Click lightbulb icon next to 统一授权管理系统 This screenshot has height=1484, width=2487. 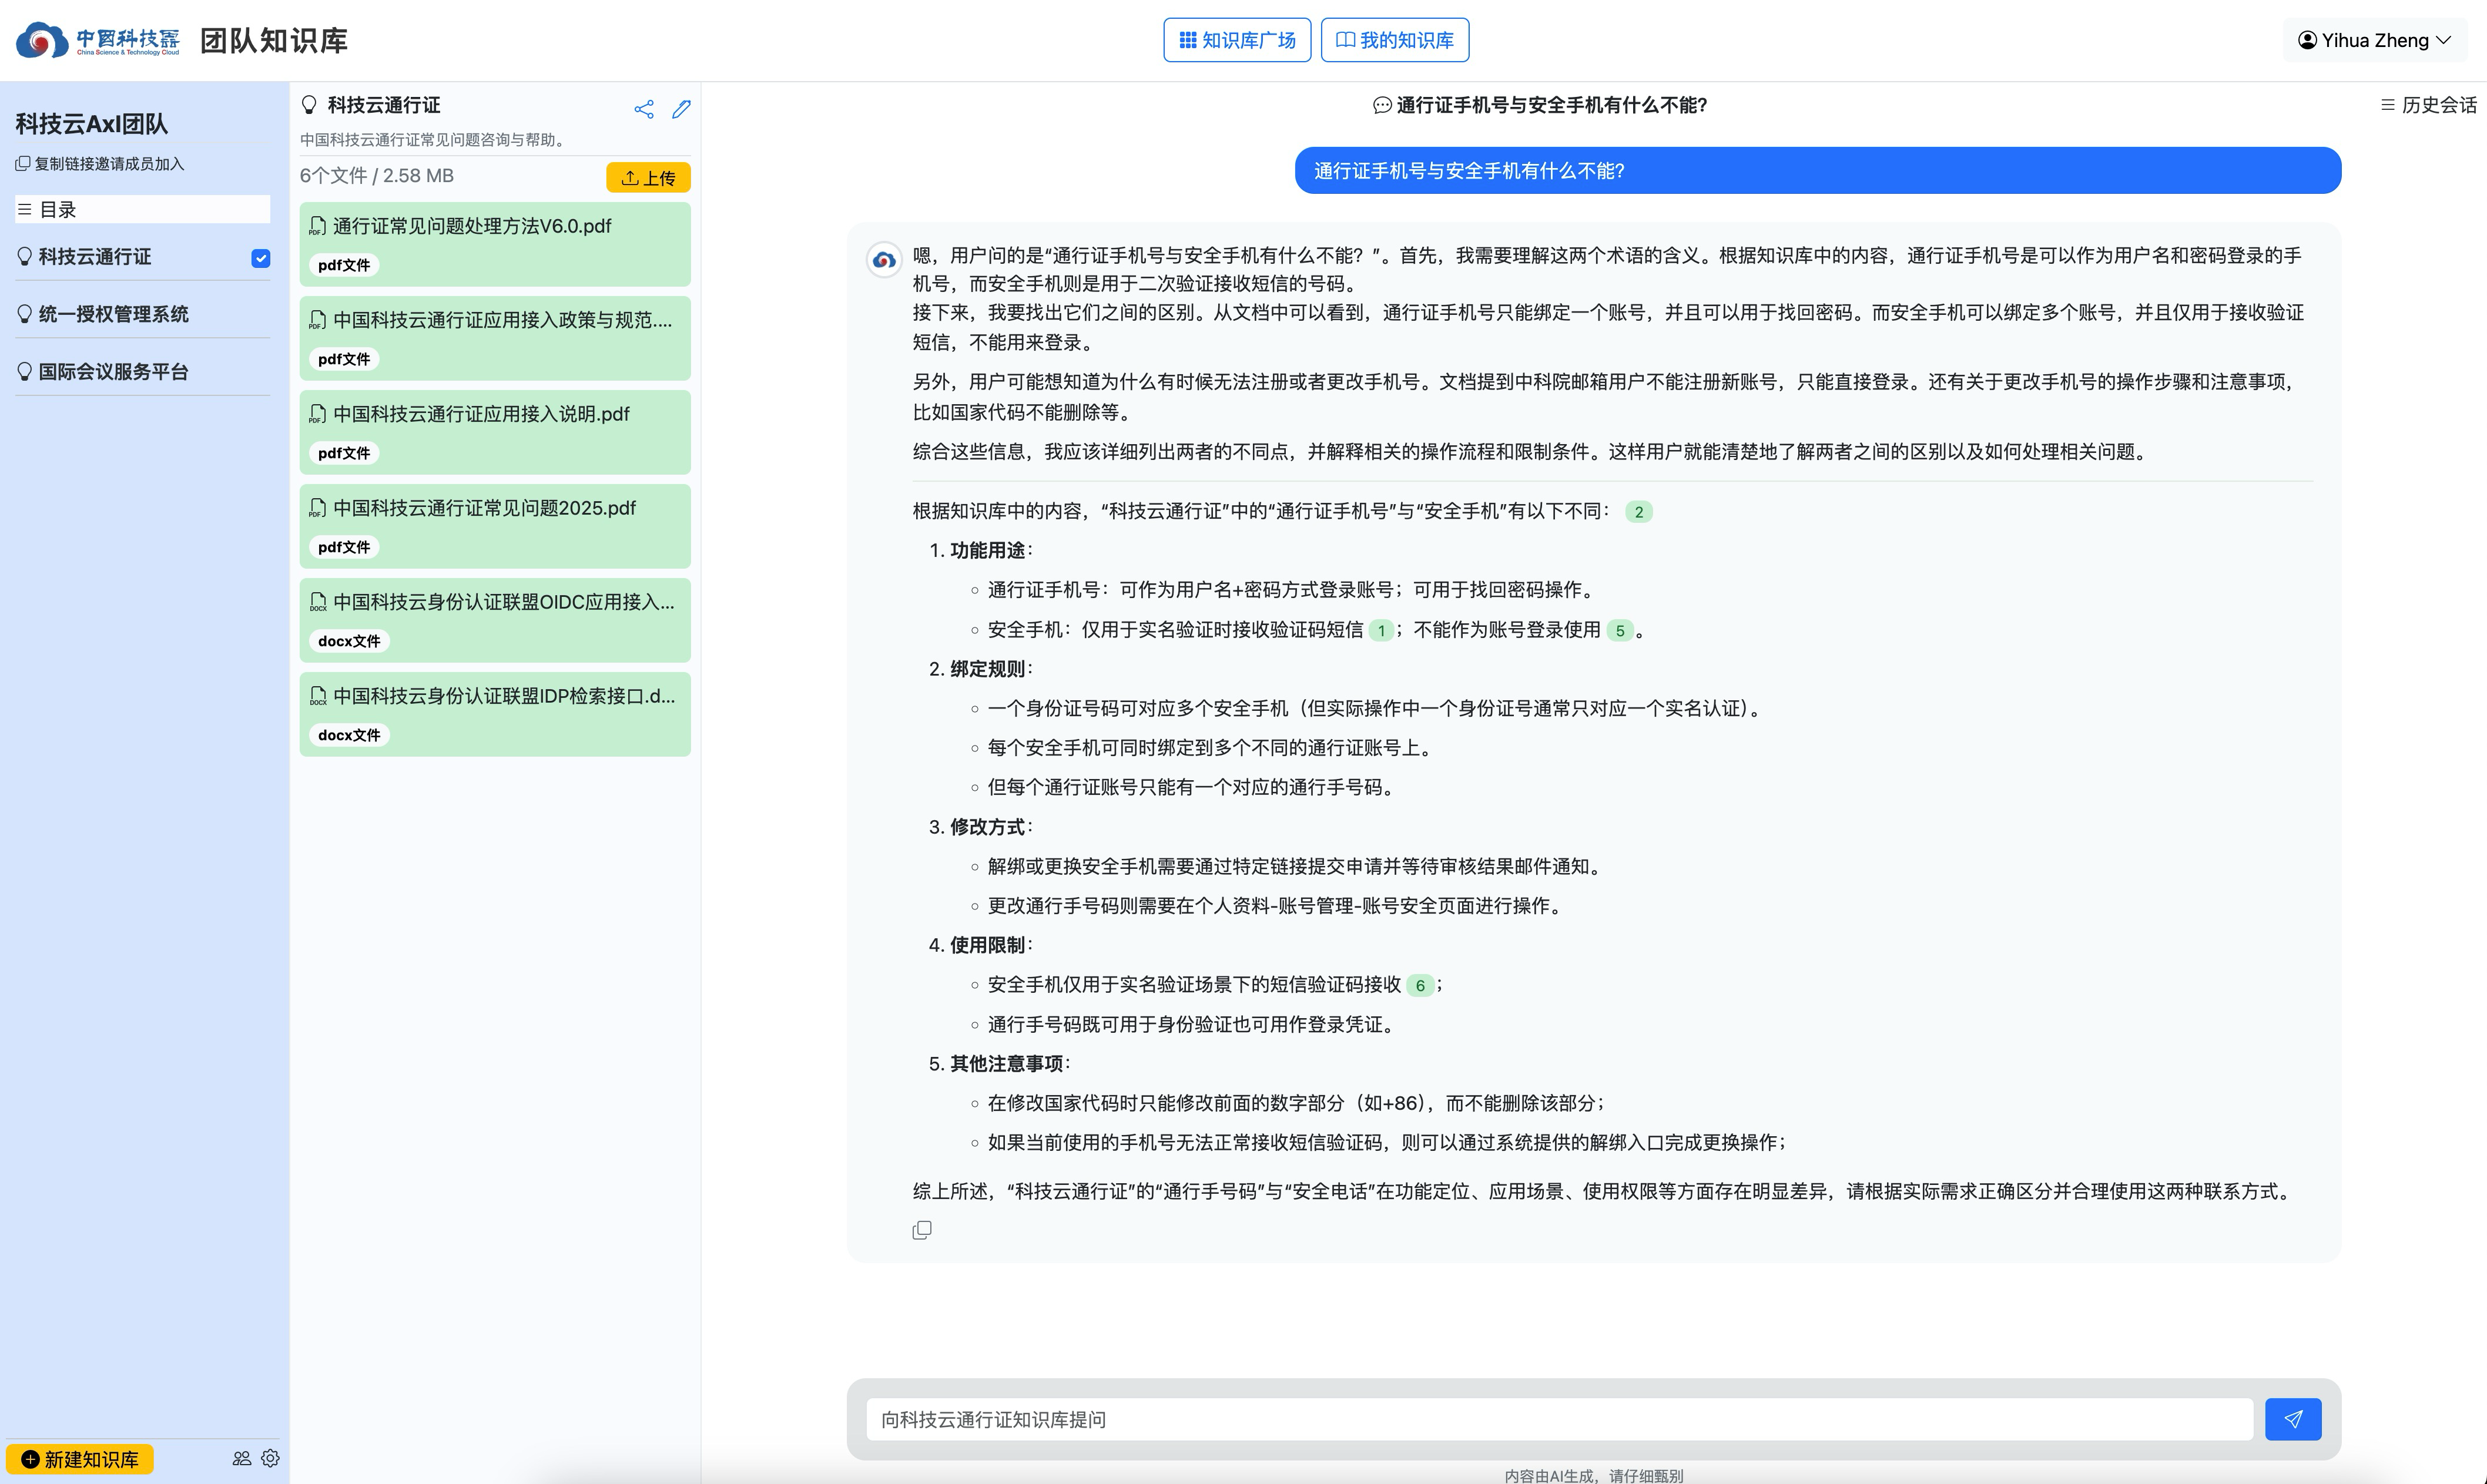(x=25, y=314)
